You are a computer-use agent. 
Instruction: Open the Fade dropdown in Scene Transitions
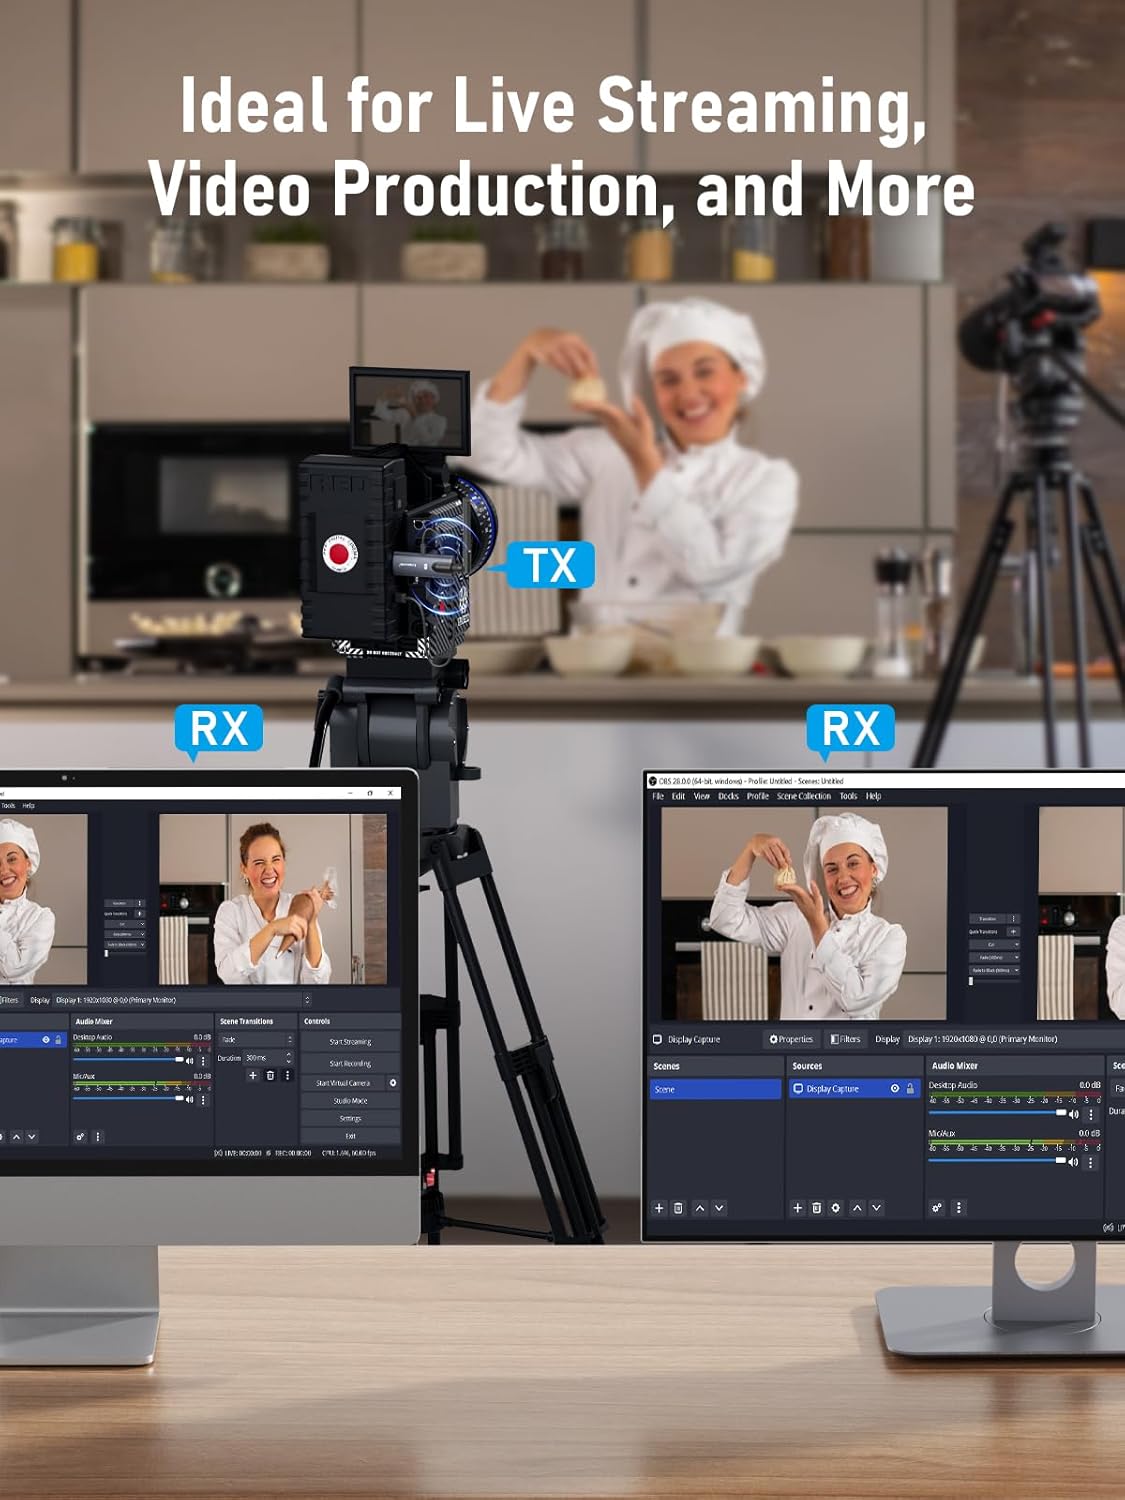coord(256,1040)
